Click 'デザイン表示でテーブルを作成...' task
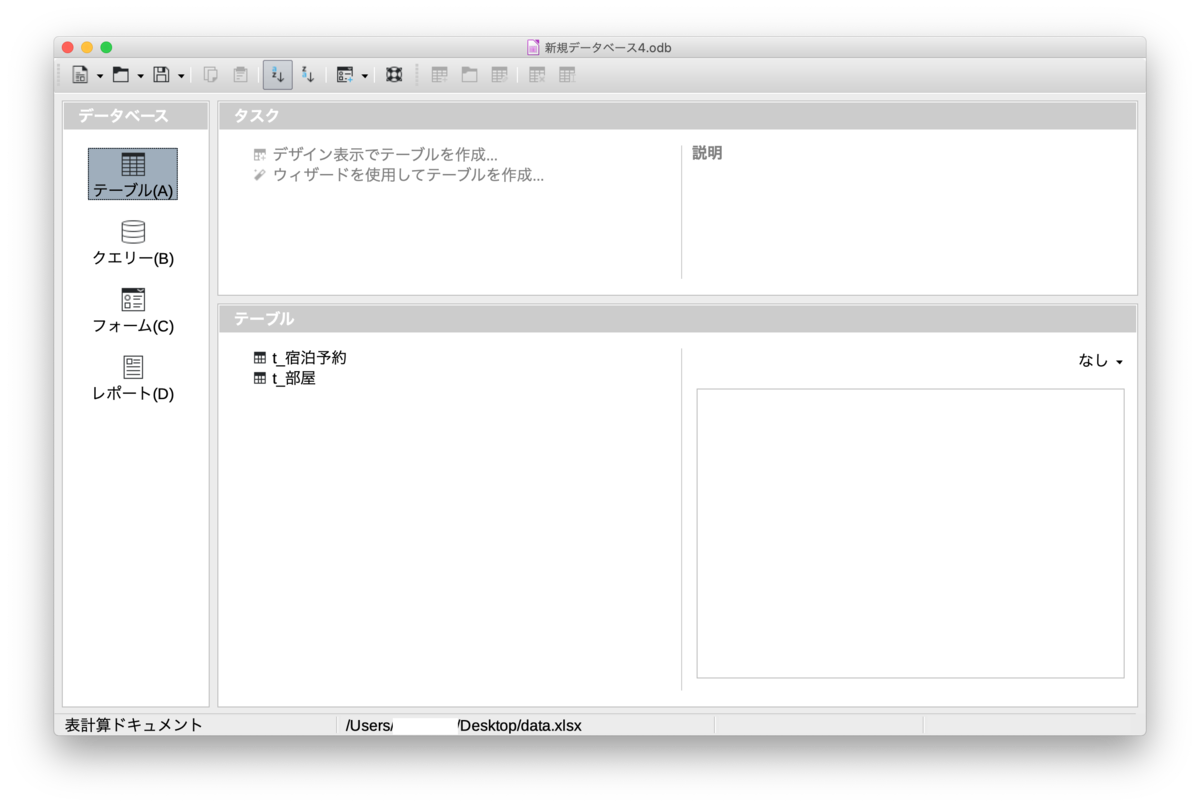The width and height of the screenshot is (1200, 807). coord(376,155)
